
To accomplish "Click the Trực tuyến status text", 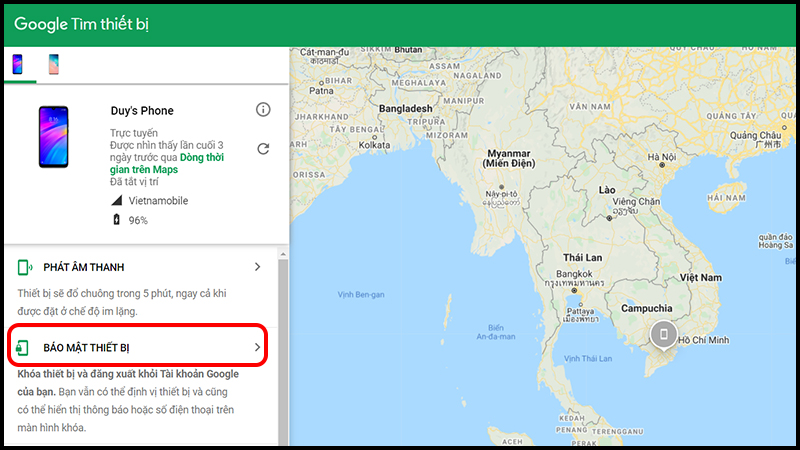I will coord(134,133).
